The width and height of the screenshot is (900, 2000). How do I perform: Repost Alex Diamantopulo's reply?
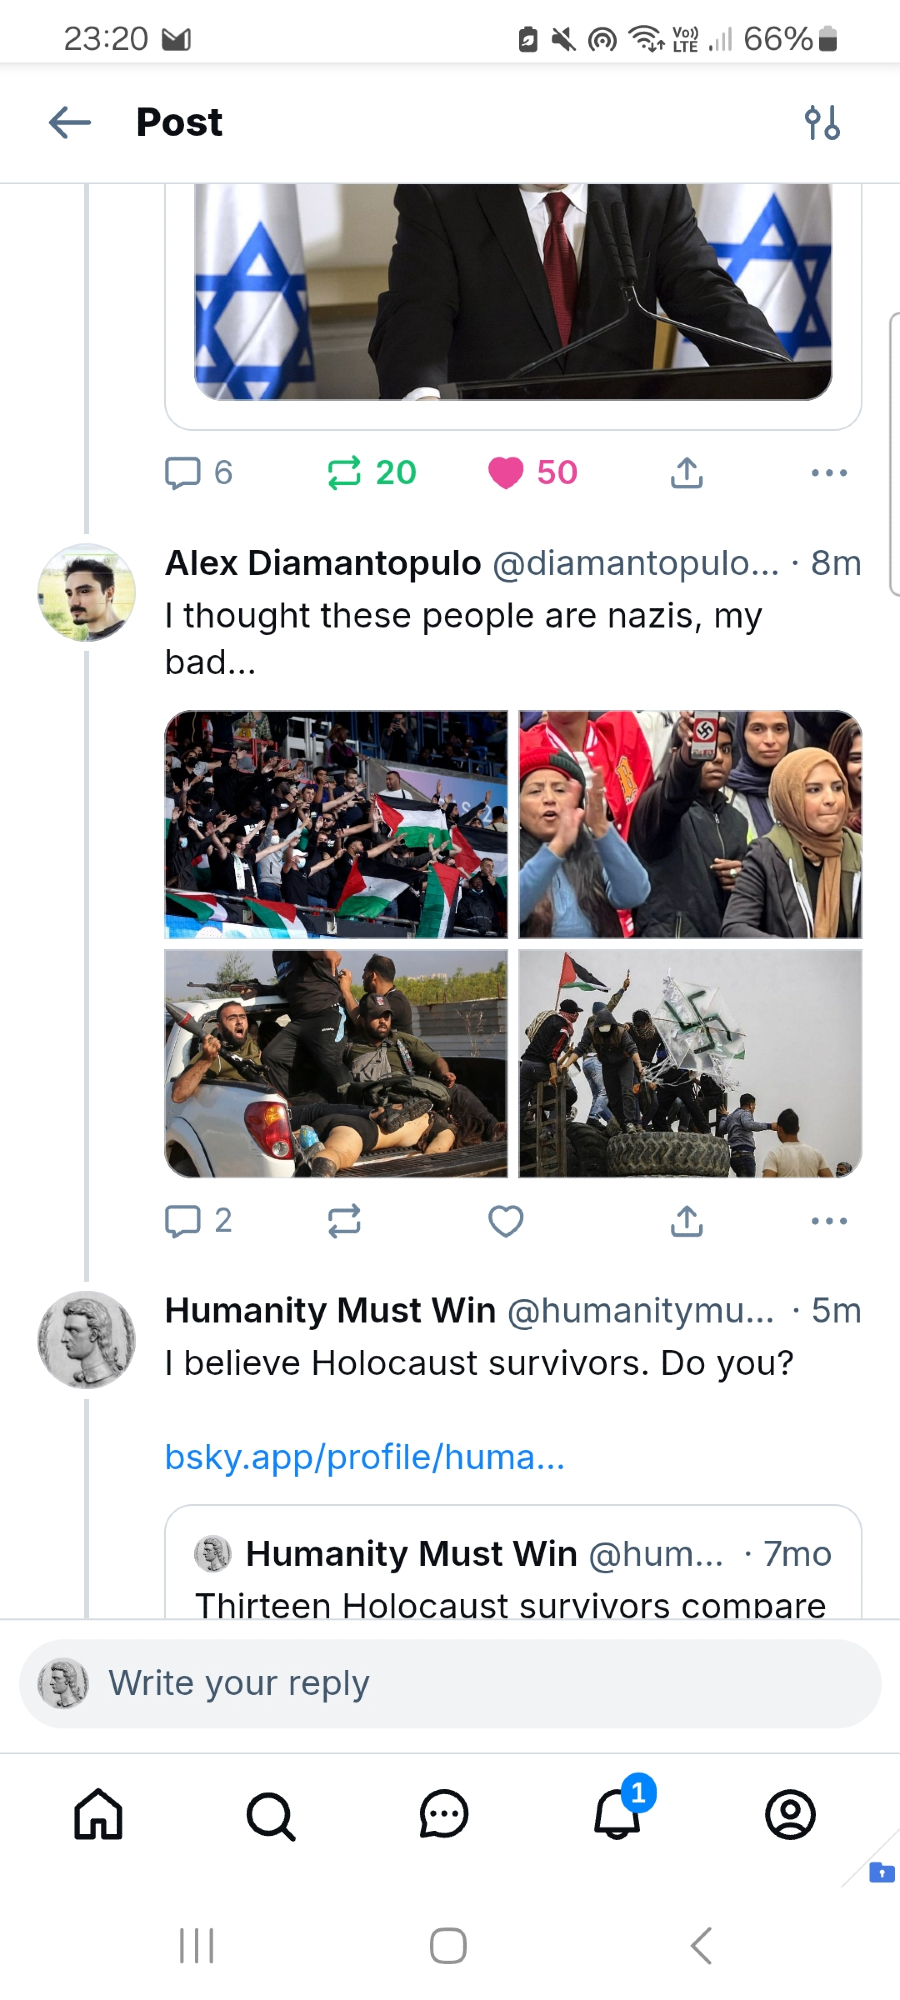[344, 1221]
